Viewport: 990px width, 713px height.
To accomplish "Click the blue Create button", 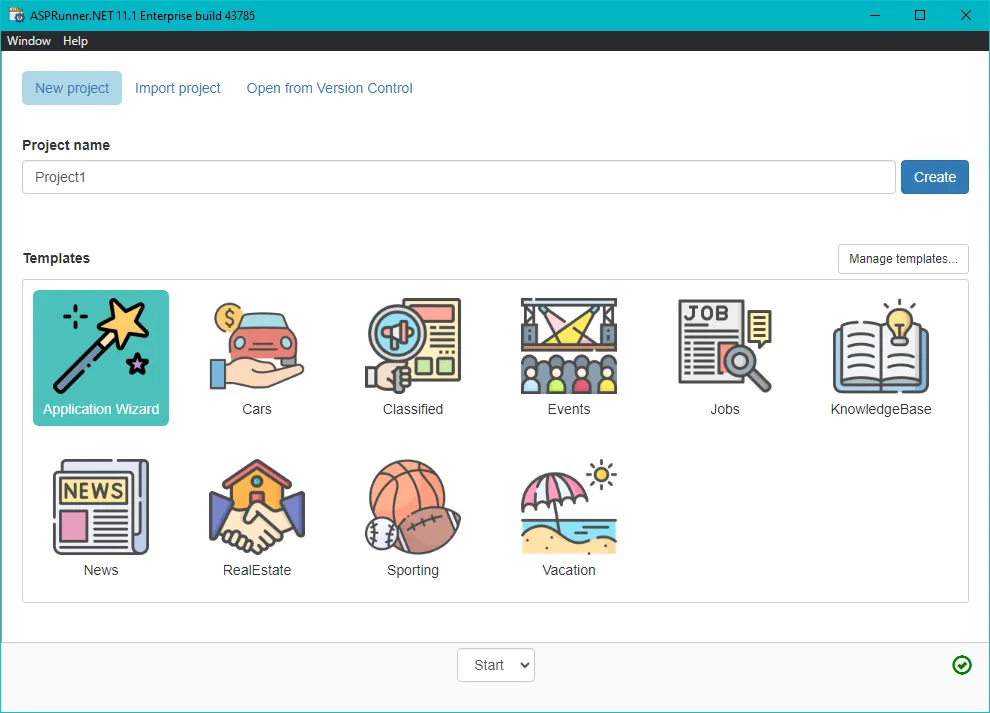I will click(934, 177).
